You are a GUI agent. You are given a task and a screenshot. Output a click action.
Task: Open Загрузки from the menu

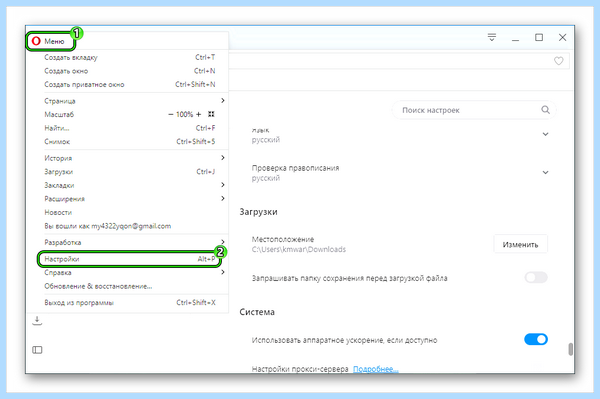pyautogui.click(x=129, y=172)
